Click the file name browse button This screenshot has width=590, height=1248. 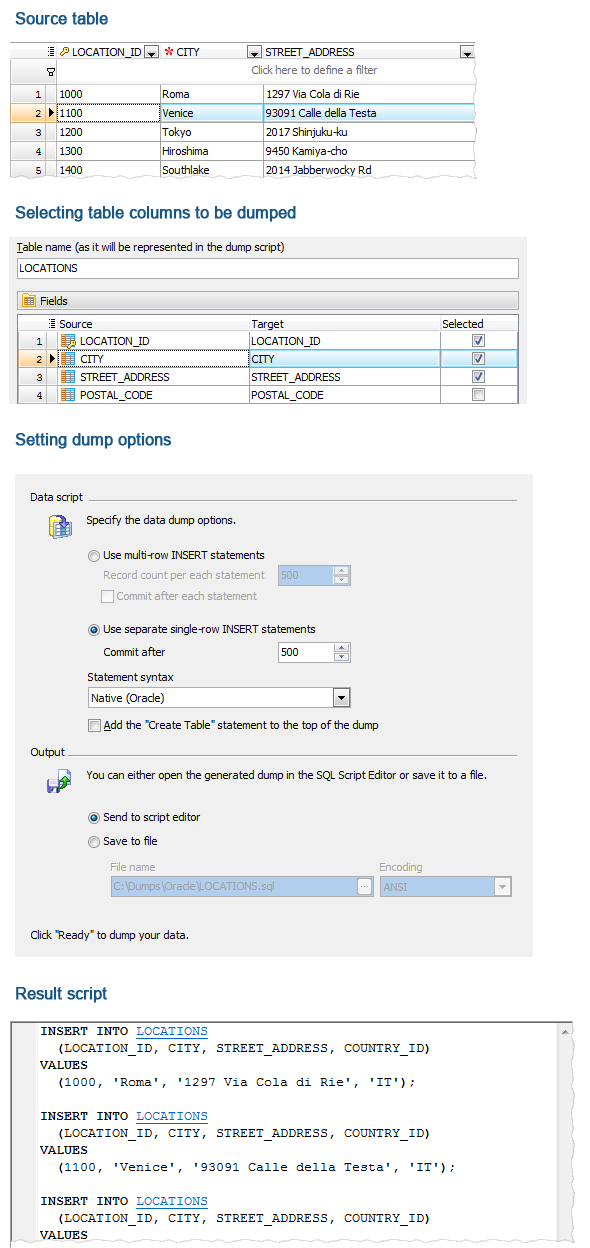point(362,886)
